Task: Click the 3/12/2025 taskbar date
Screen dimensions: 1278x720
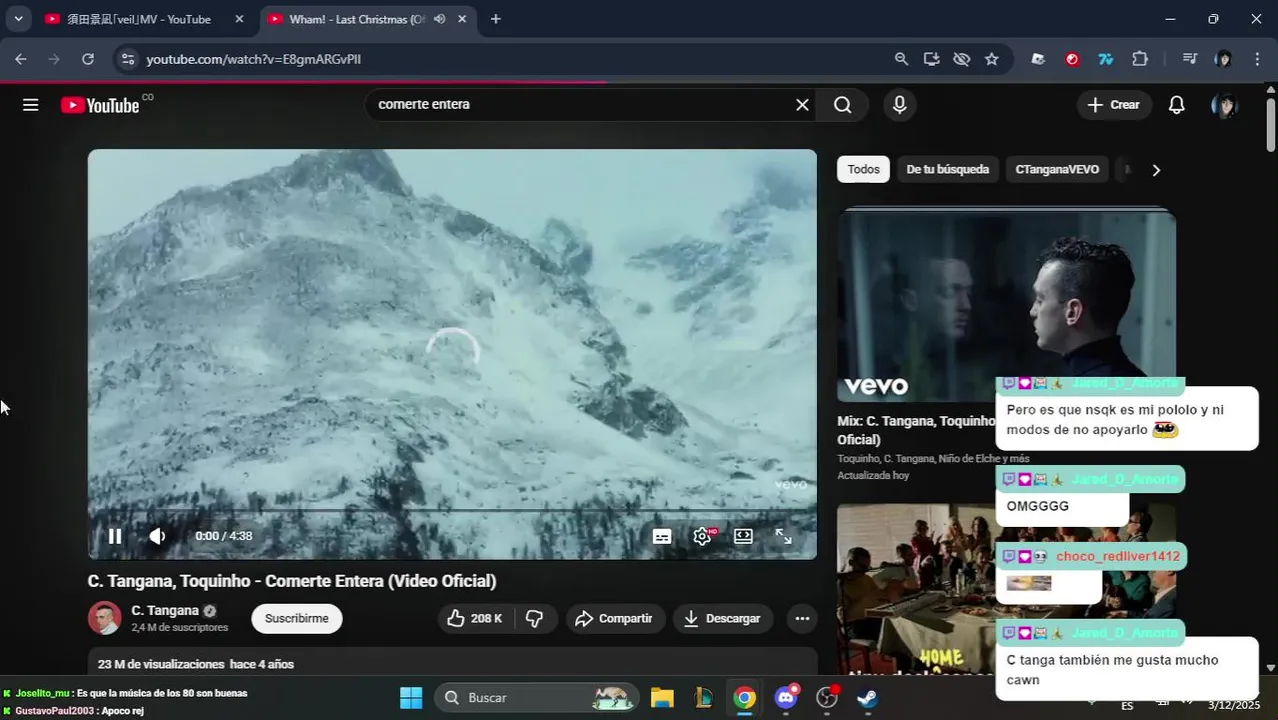Action: [x=1234, y=705]
